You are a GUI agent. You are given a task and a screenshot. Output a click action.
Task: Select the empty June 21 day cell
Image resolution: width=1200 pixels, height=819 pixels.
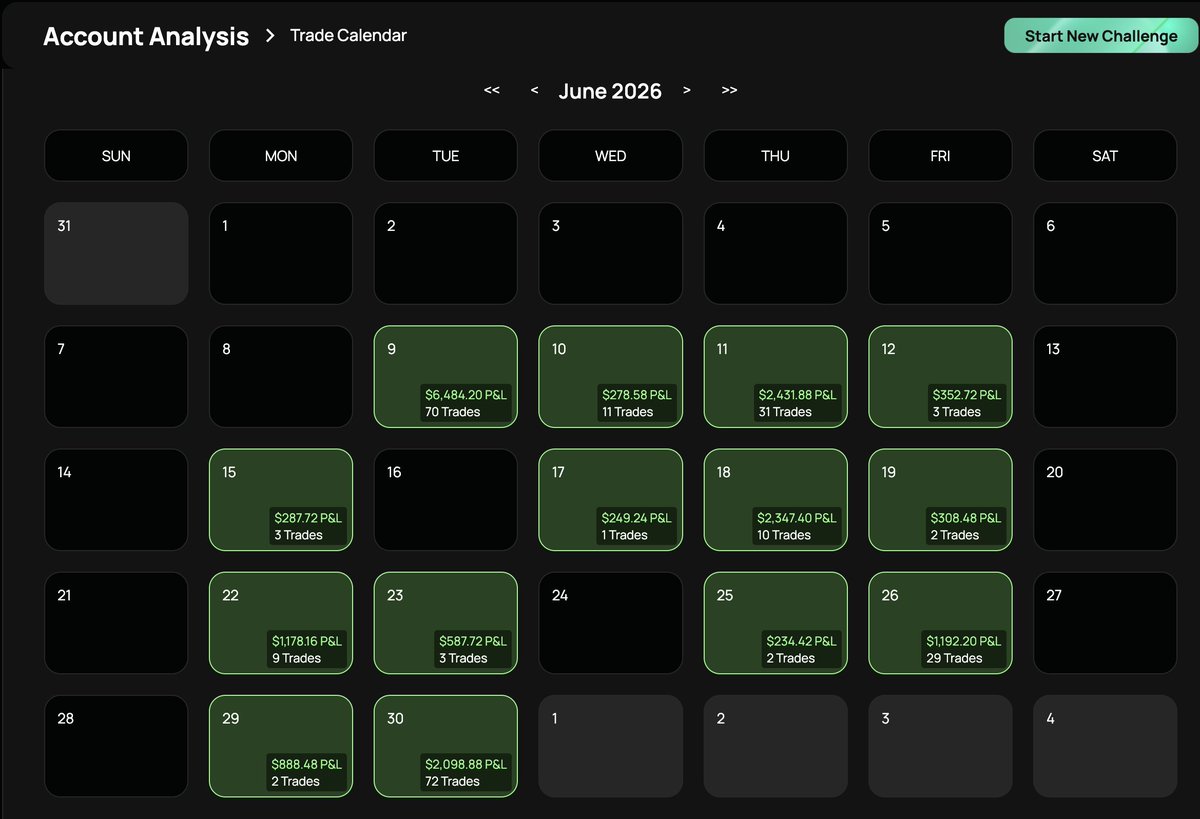pyautogui.click(x=116, y=623)
